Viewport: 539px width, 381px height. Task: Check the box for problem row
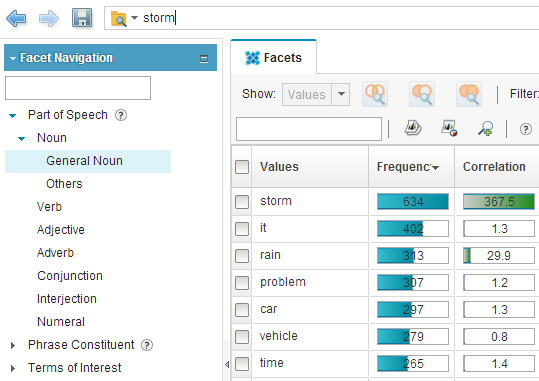pyautogui.click(x=242, y=283)
